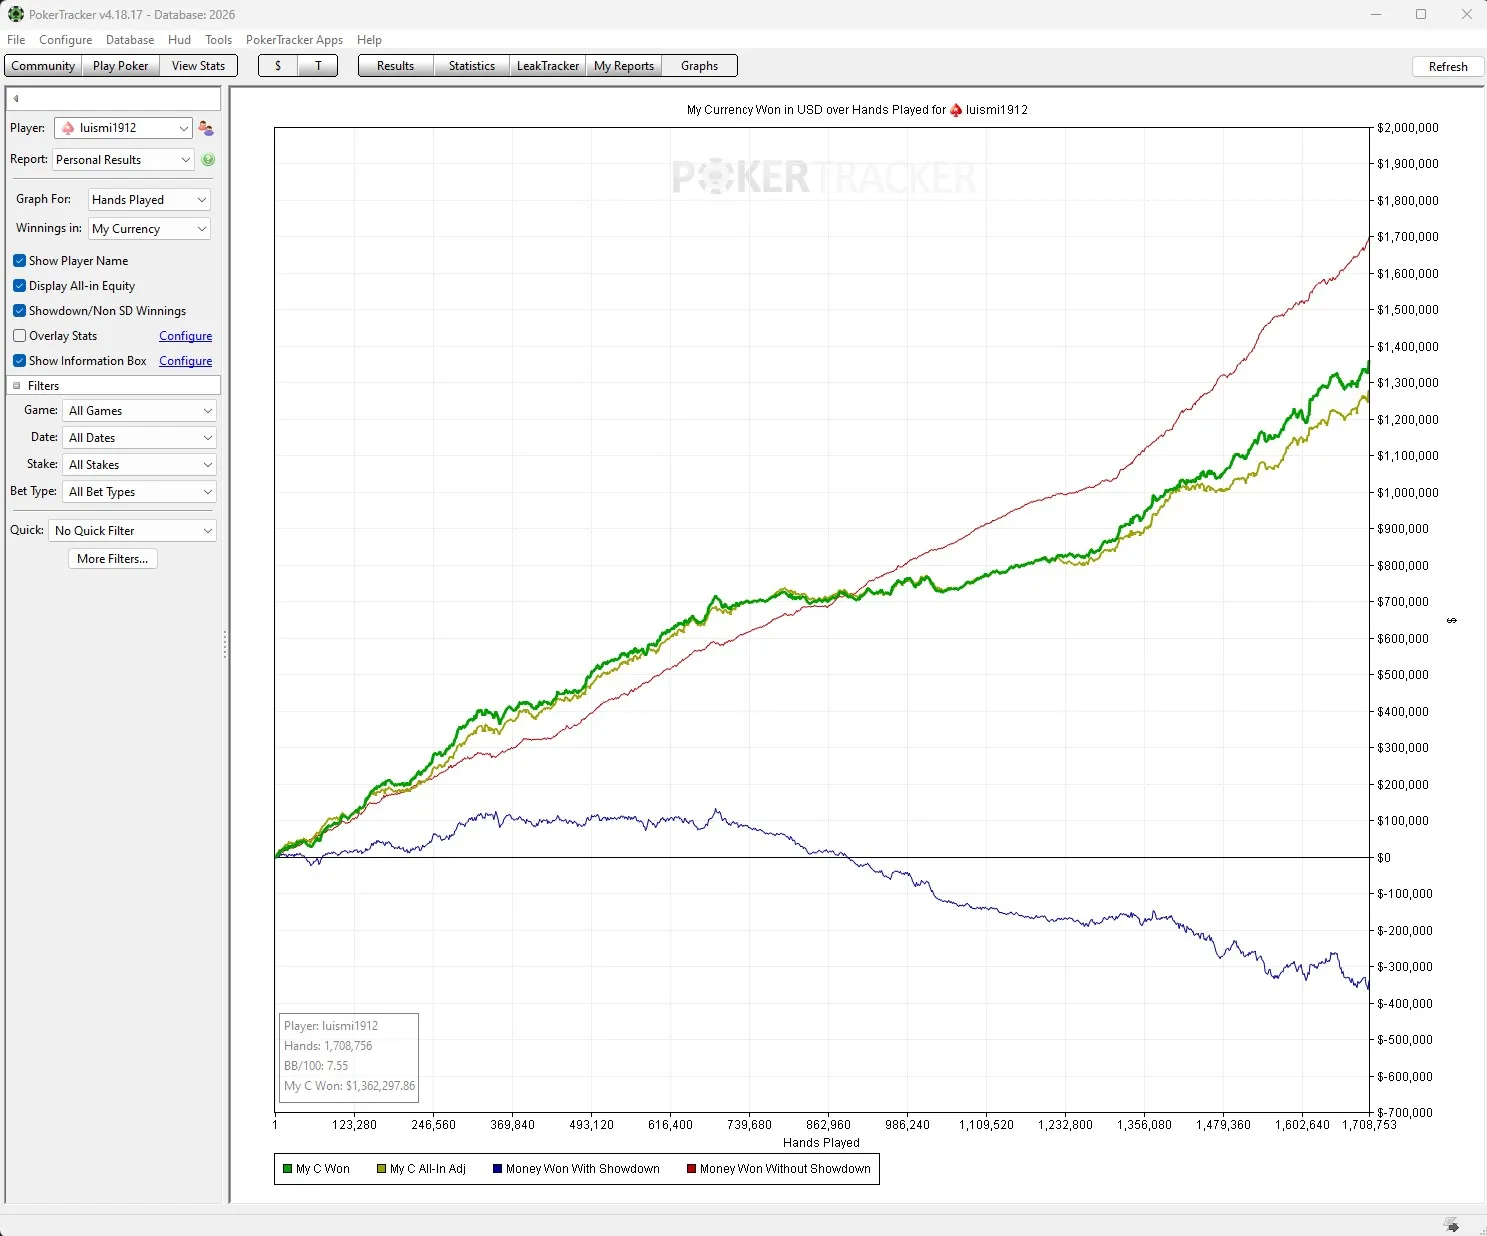Open the Database menu

point(130,40)
